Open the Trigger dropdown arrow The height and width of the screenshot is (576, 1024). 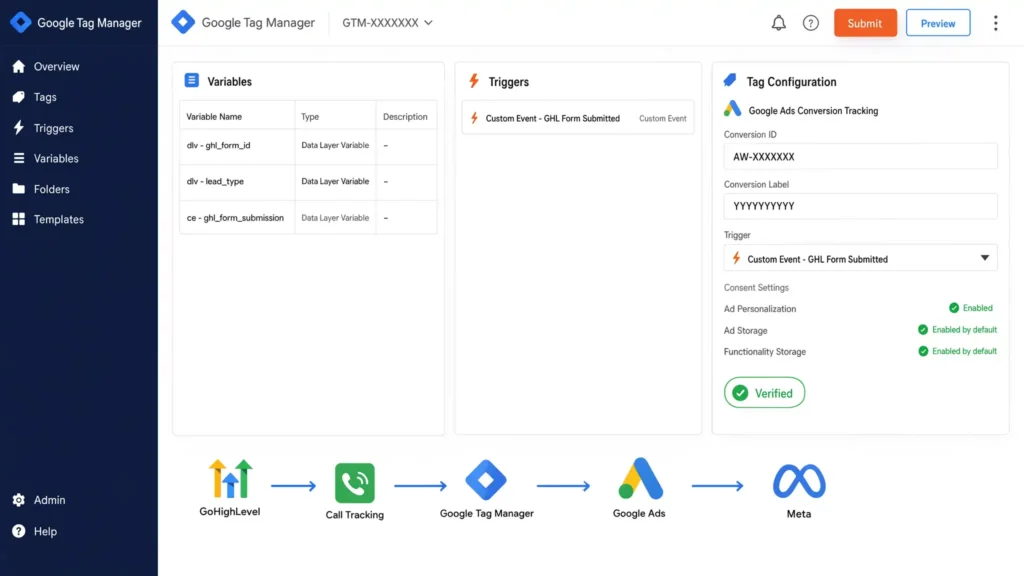tap(984, 258)
